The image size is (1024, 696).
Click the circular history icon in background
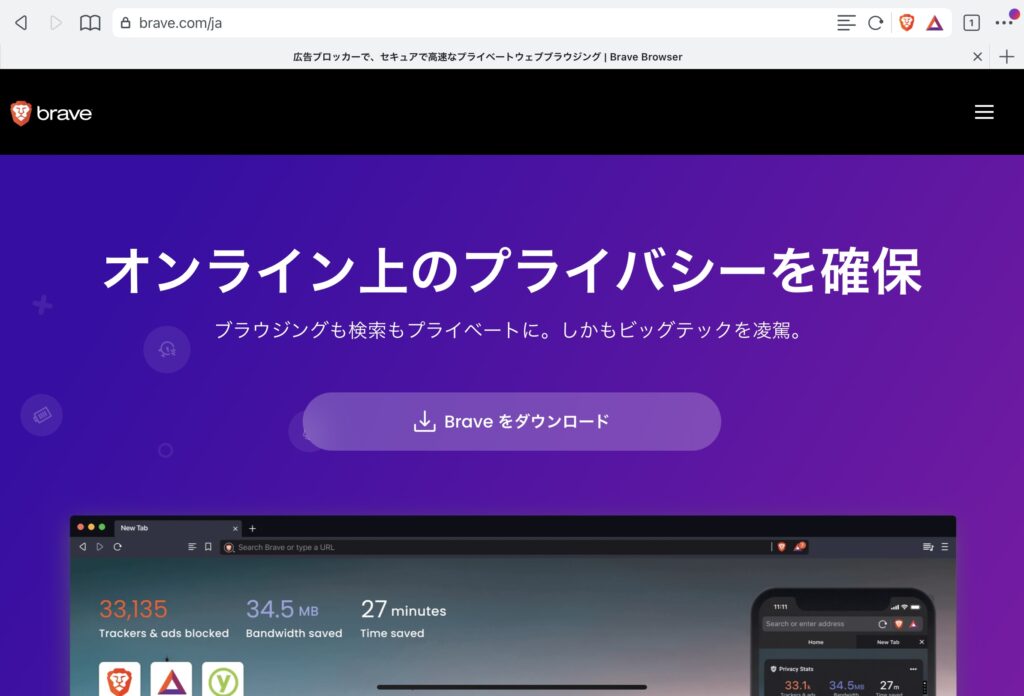tap(167, 349)
